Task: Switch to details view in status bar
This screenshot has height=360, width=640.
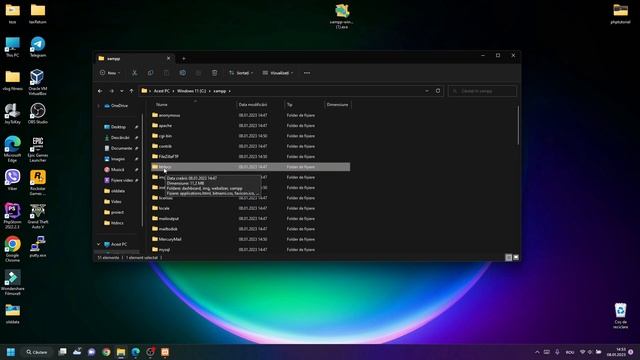Action: 509,258
